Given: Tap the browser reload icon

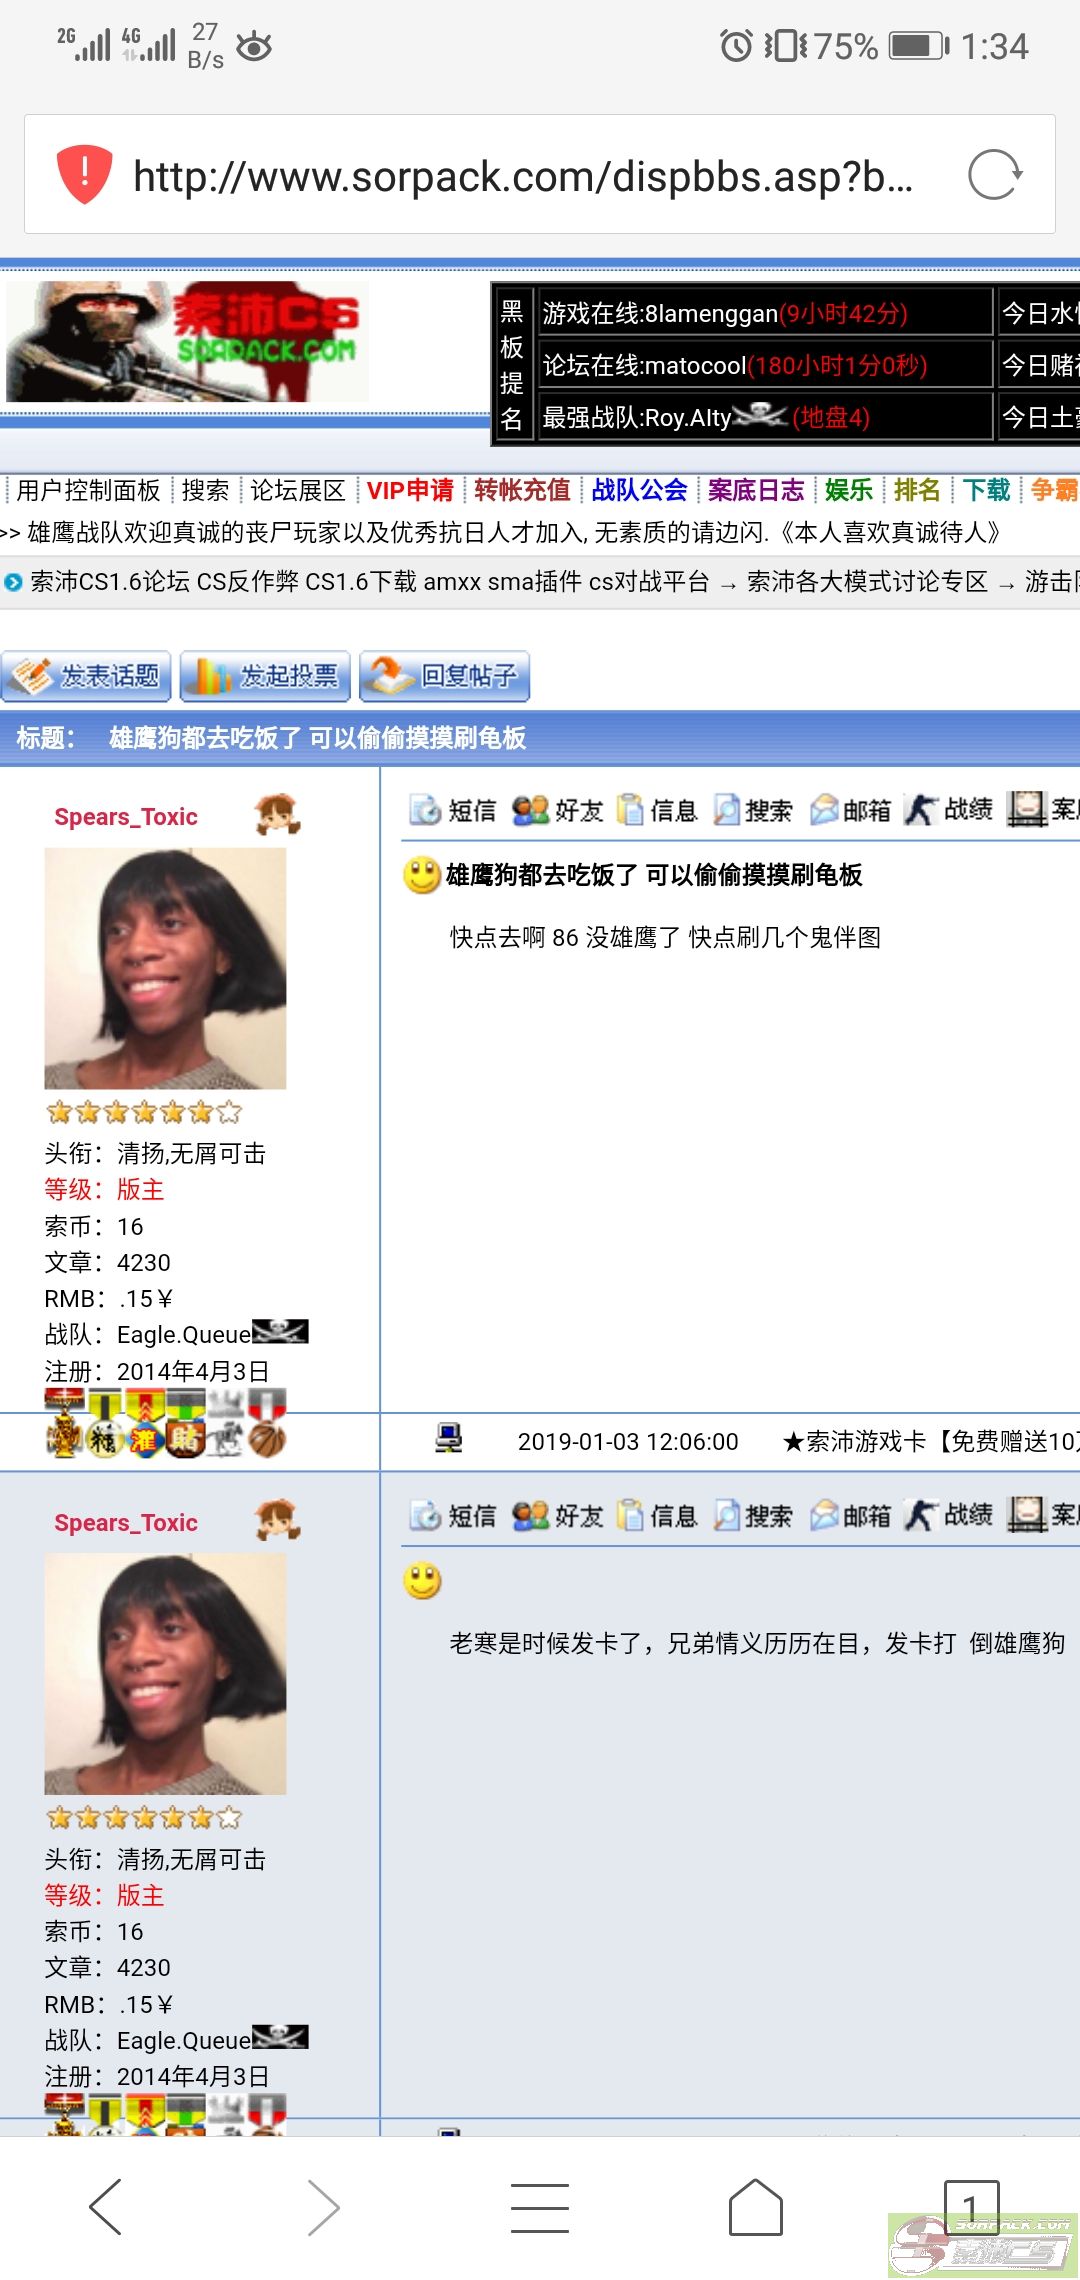Looking at the screenshot, I should [x=995, y=176].
